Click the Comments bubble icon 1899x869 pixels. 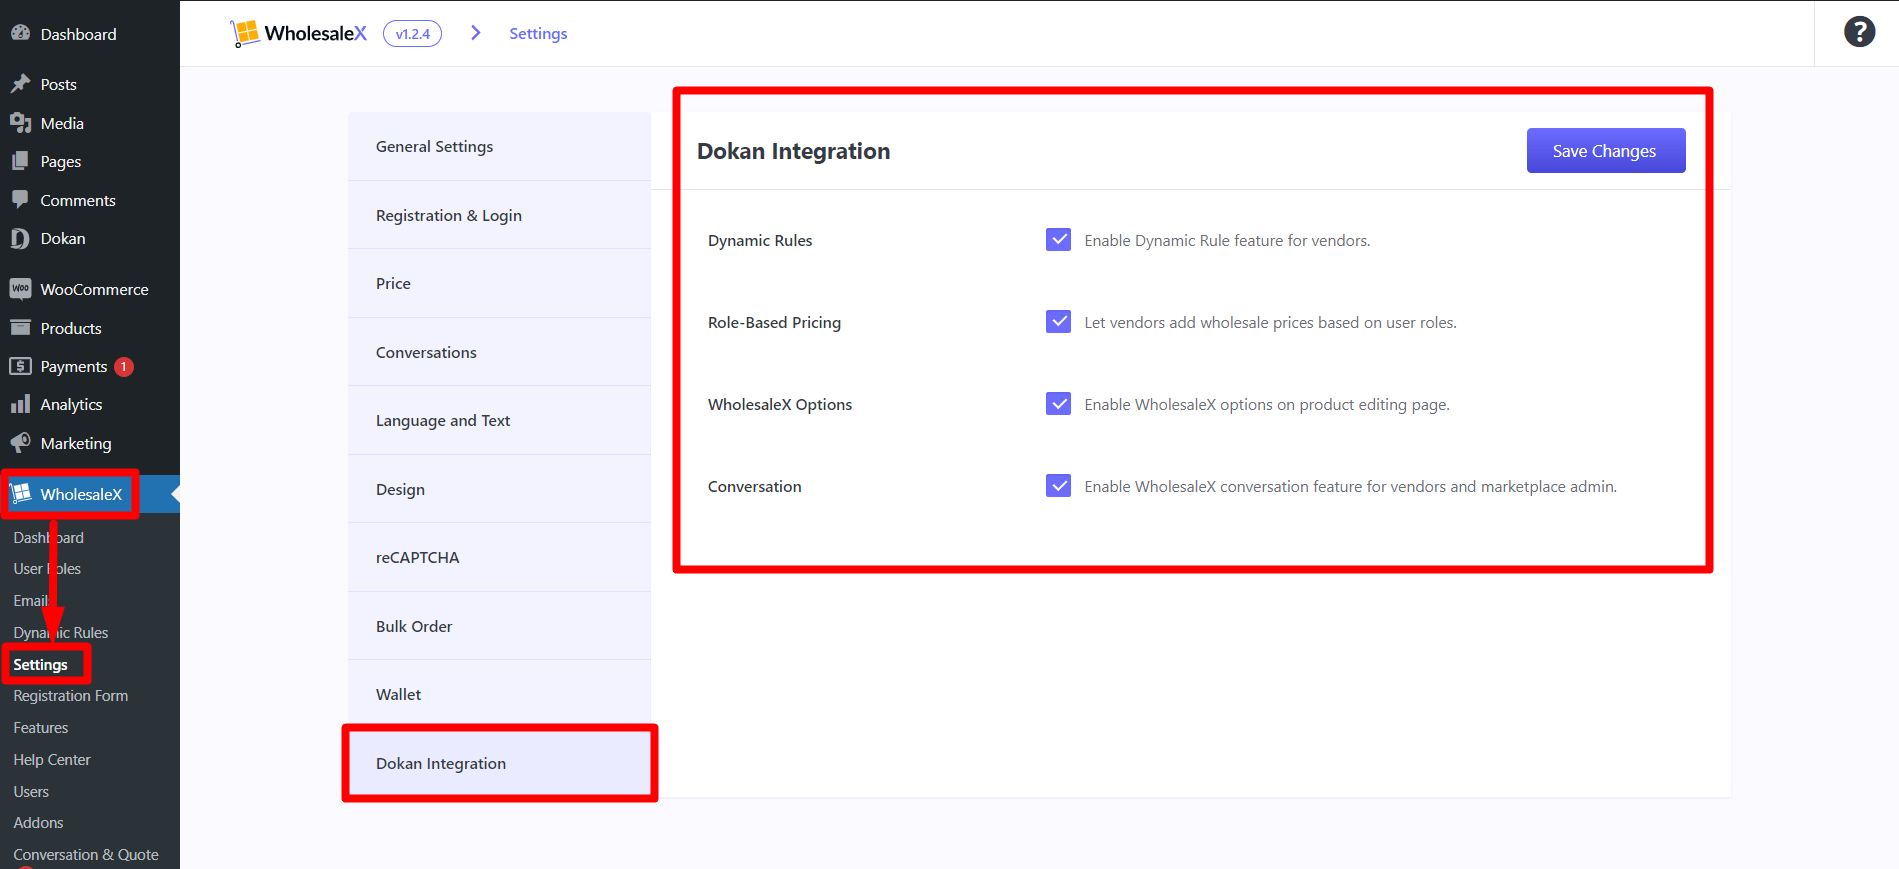pyautogui.click(x=20, y=200)
